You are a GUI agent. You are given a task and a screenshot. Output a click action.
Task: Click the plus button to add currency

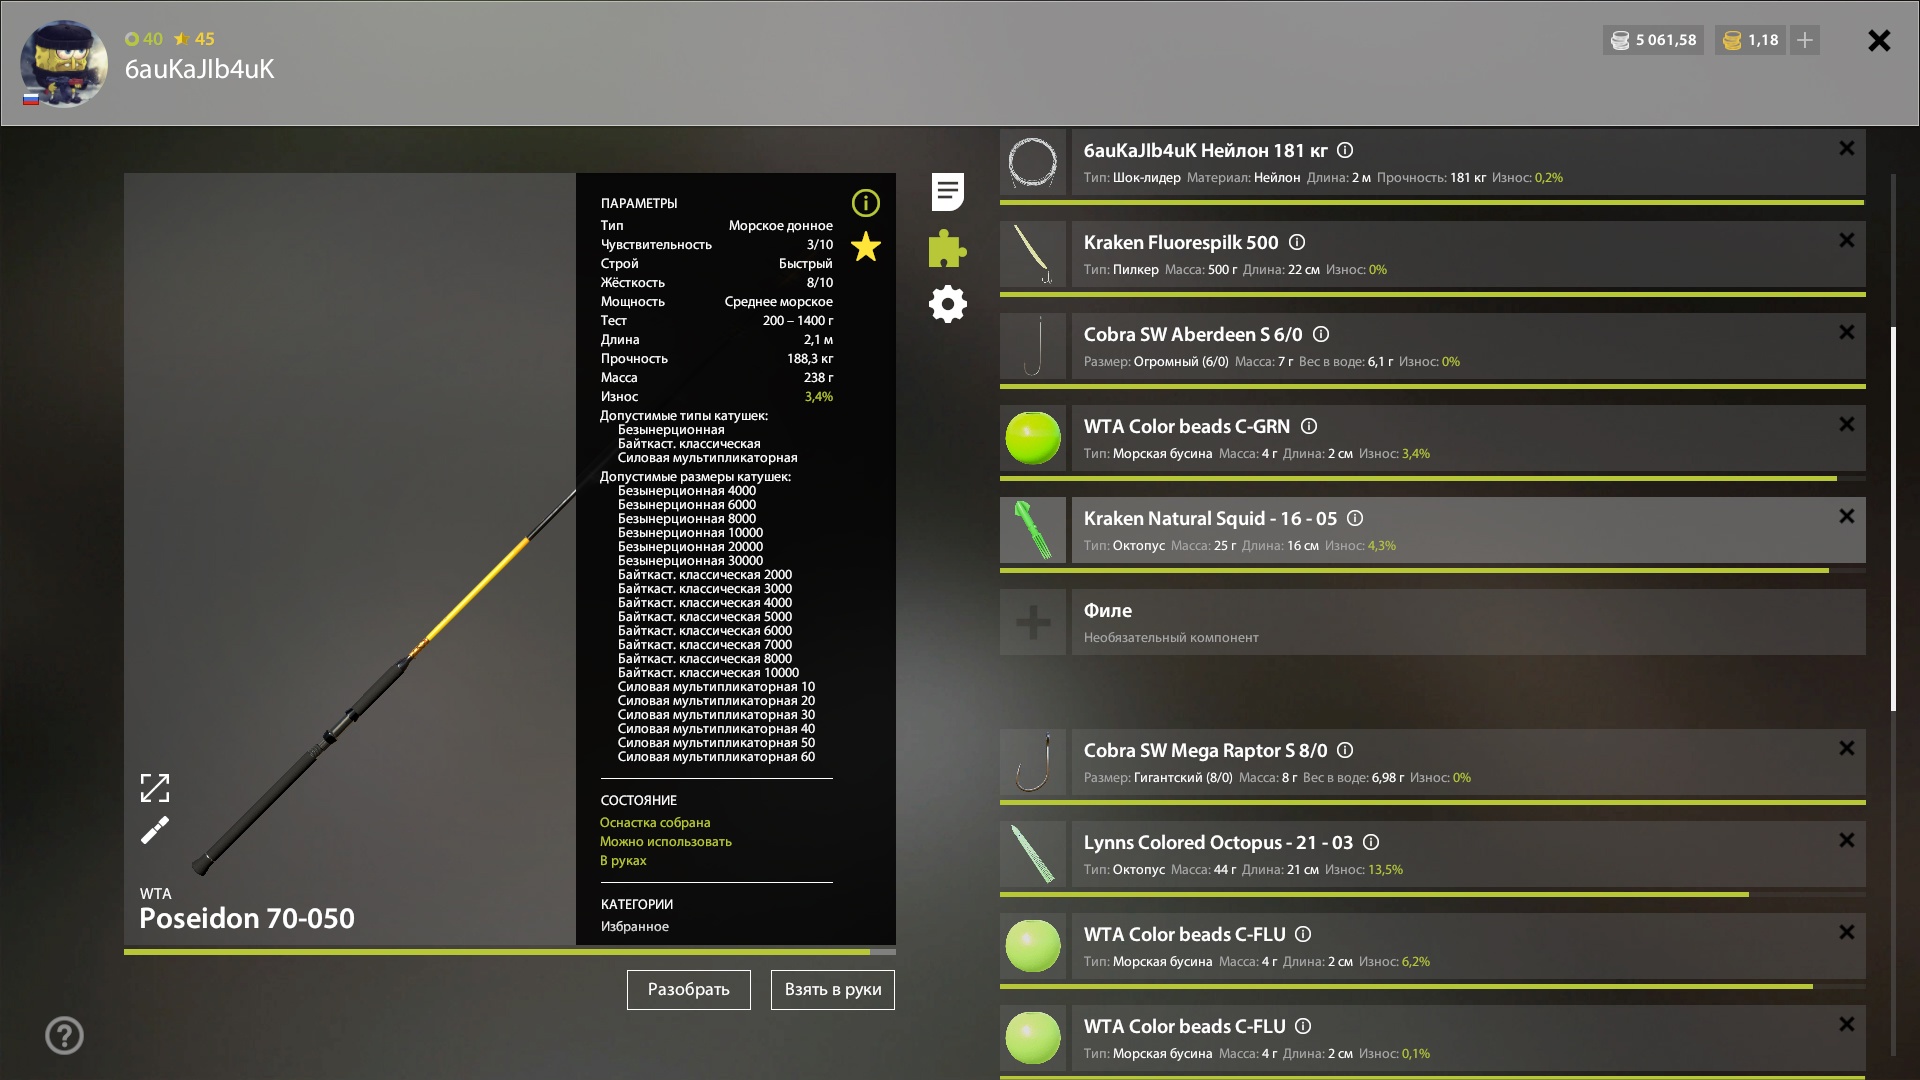[x=1804, y=40]
